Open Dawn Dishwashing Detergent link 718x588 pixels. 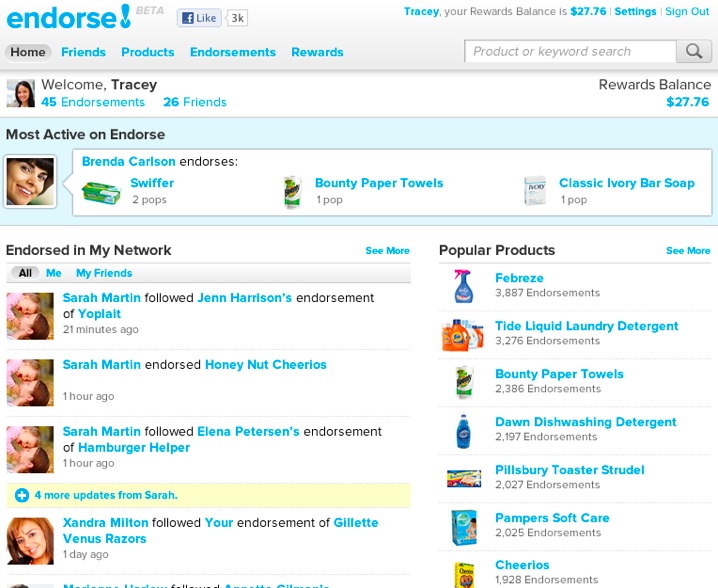[x=586, y=422]
